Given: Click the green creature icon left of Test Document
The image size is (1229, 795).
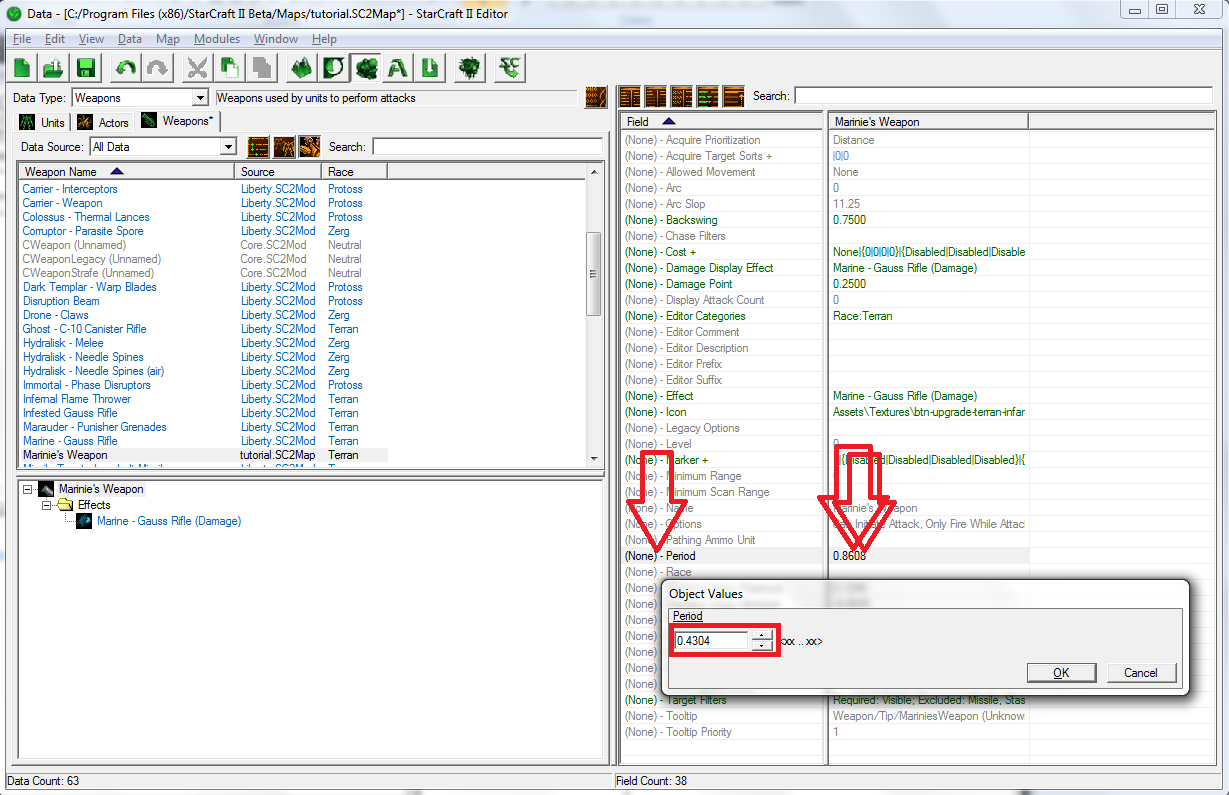Looking at the screenshot, I should (x=469, y=68).
